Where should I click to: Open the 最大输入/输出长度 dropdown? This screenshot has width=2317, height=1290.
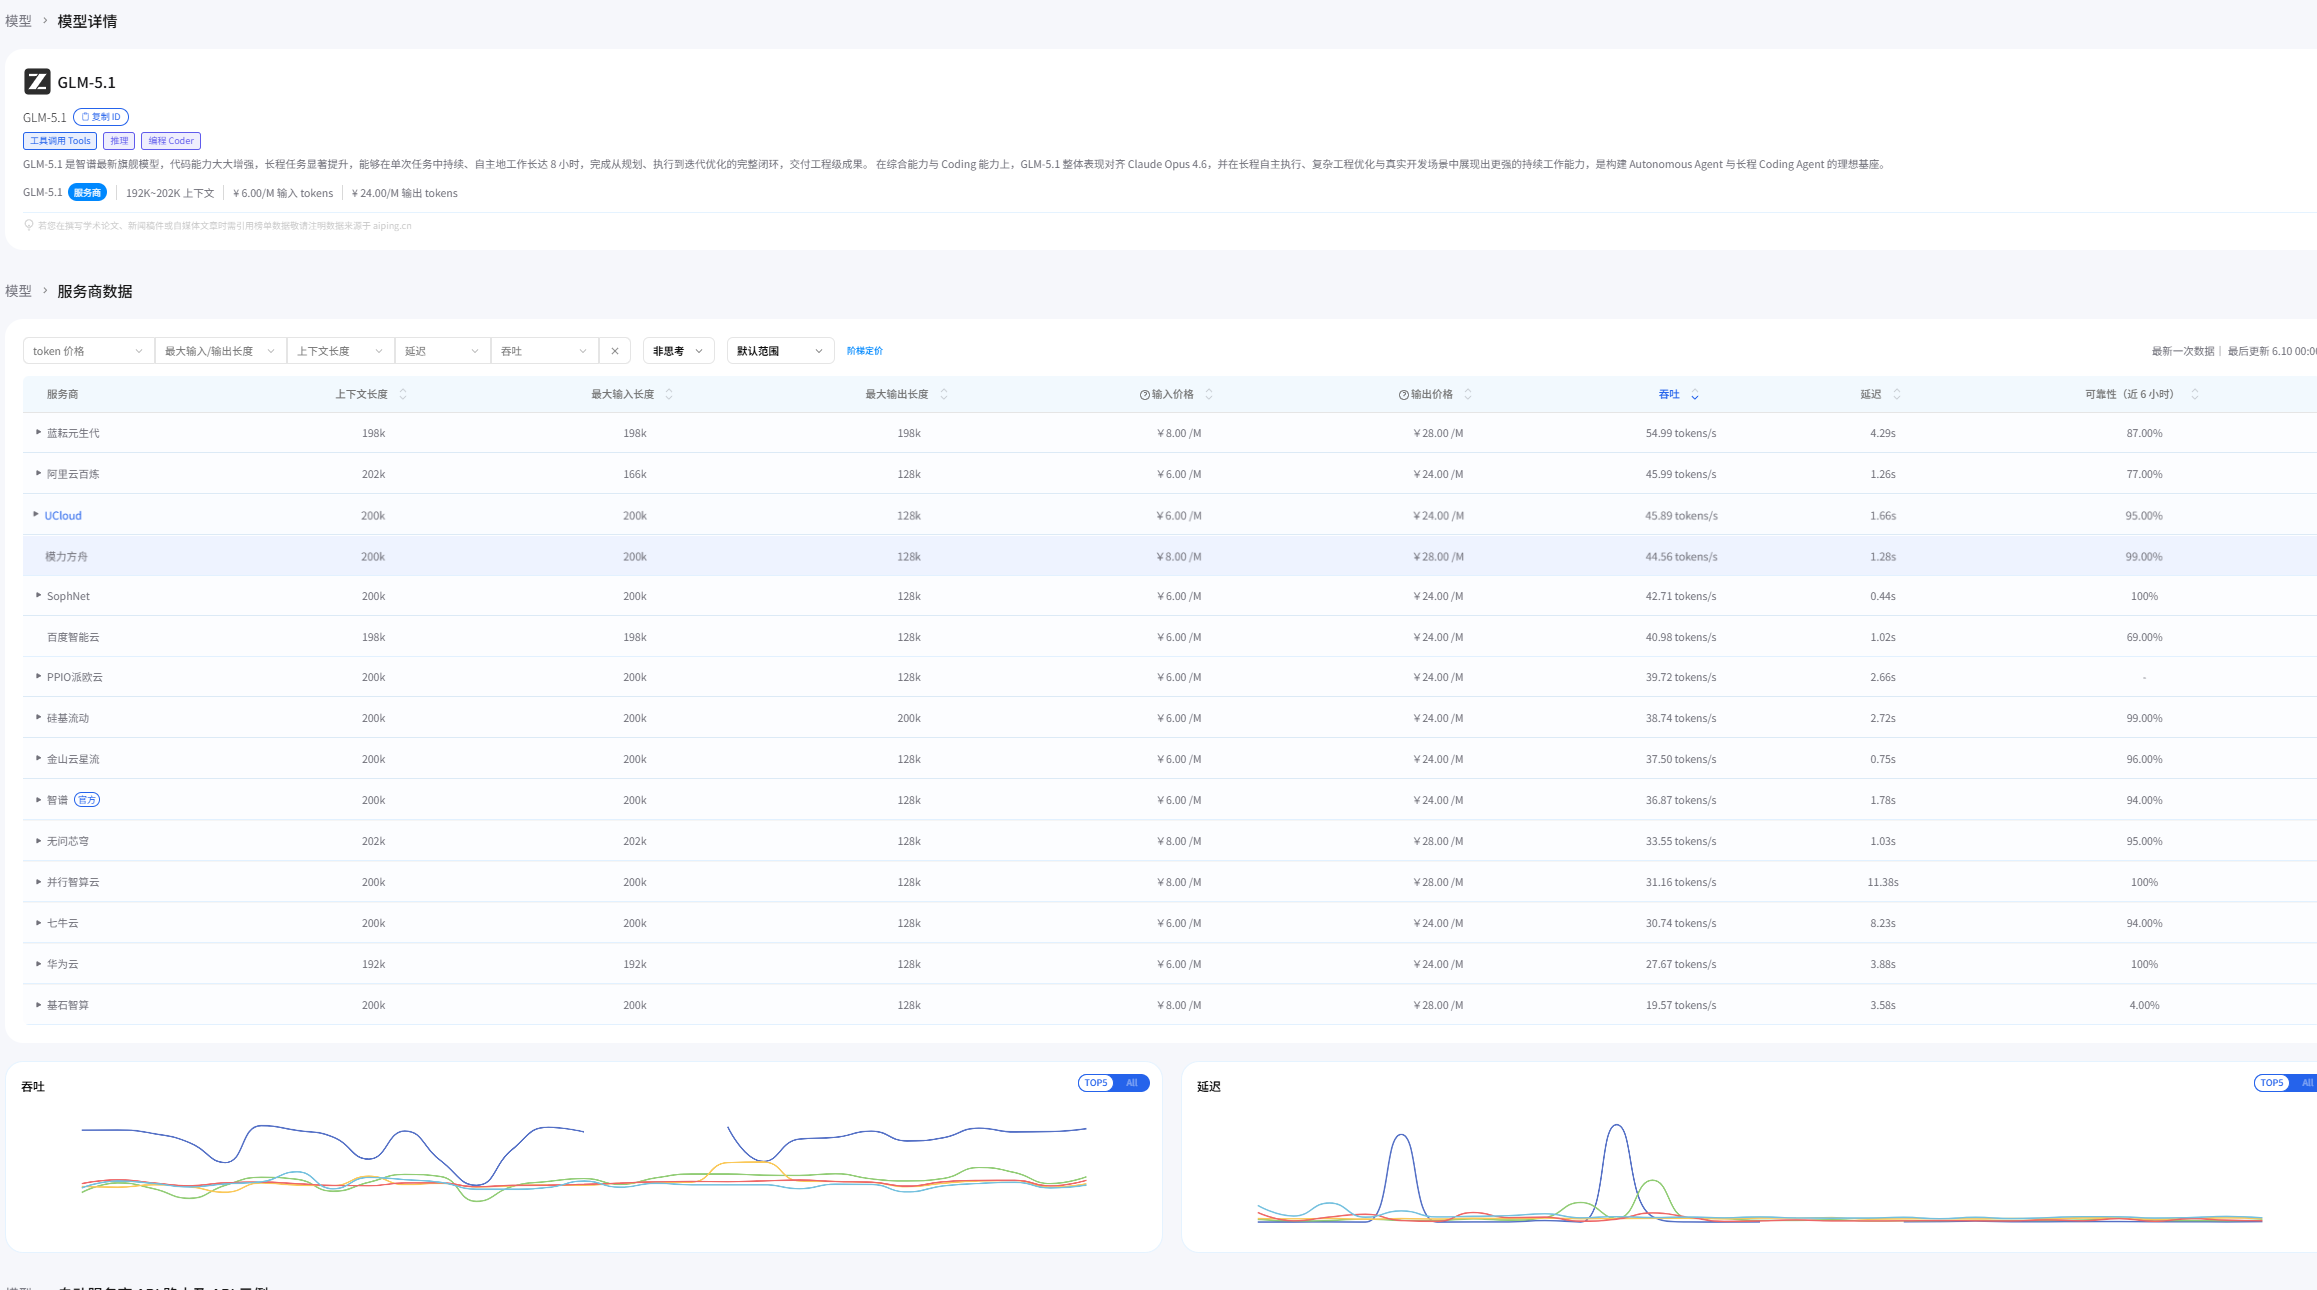tap(221, 351)
